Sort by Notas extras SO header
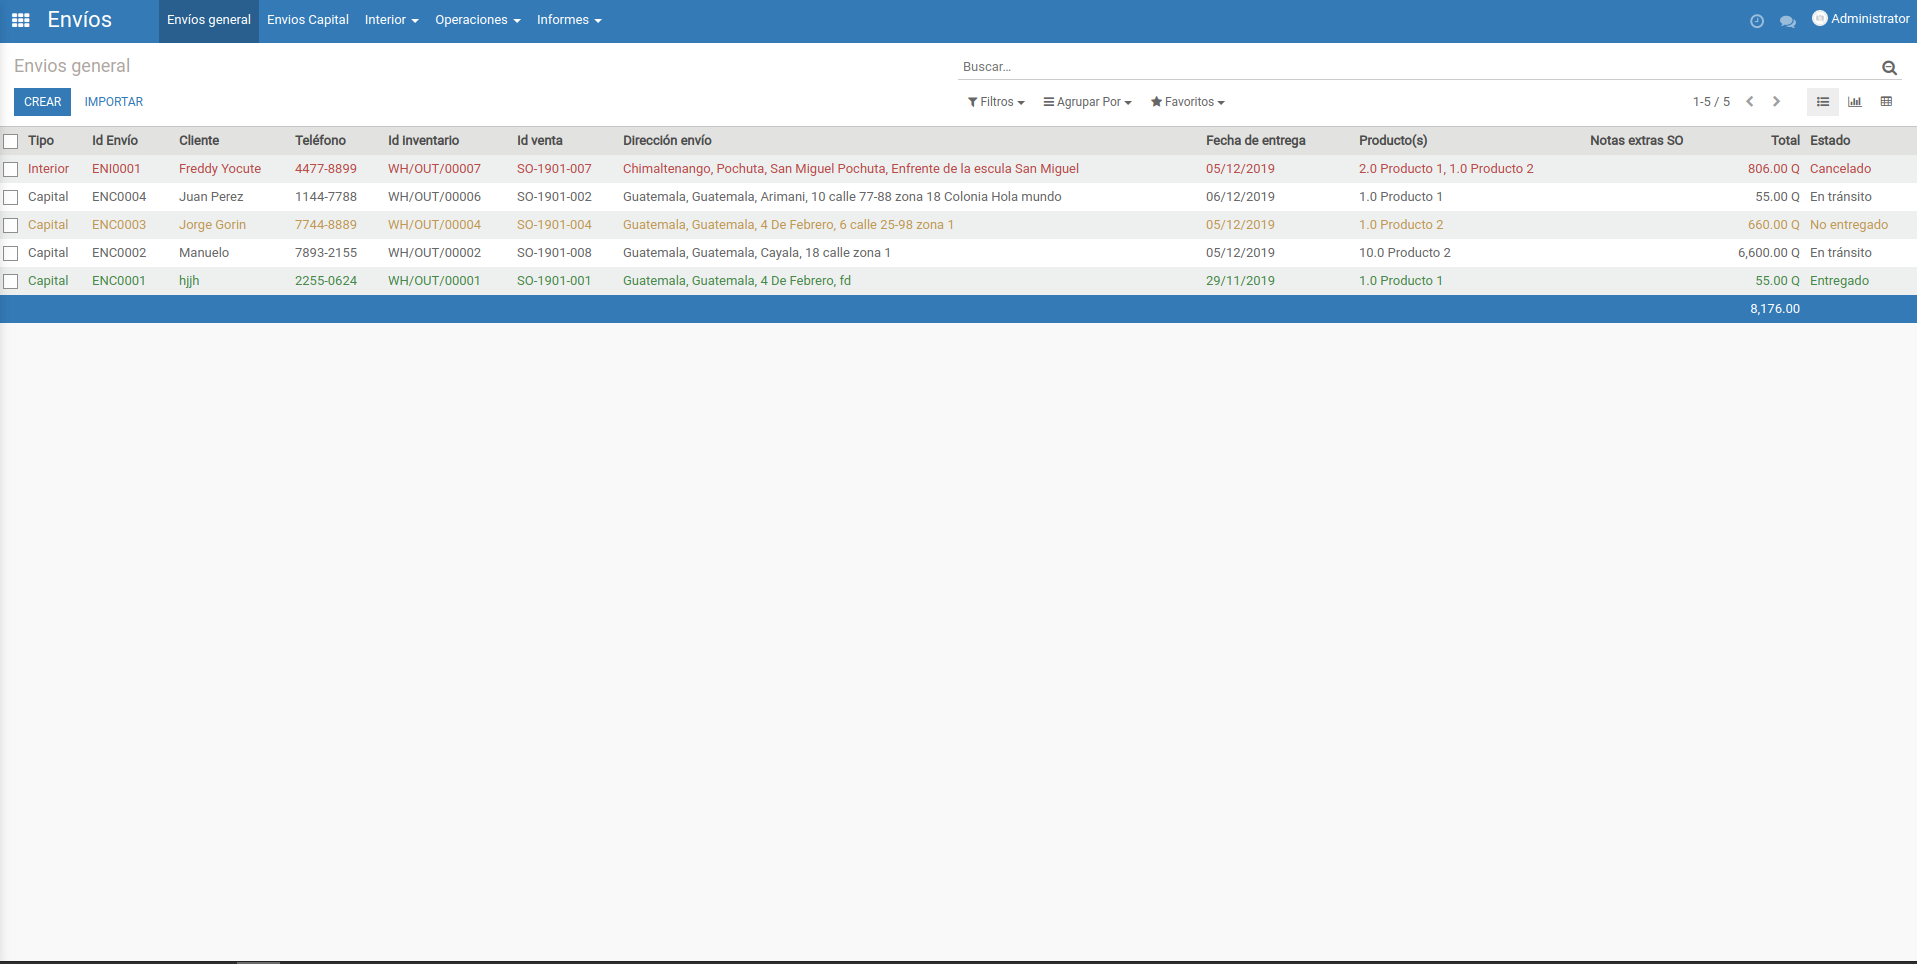Screen dimensions: 1917x964 [x=1637, y=141]
